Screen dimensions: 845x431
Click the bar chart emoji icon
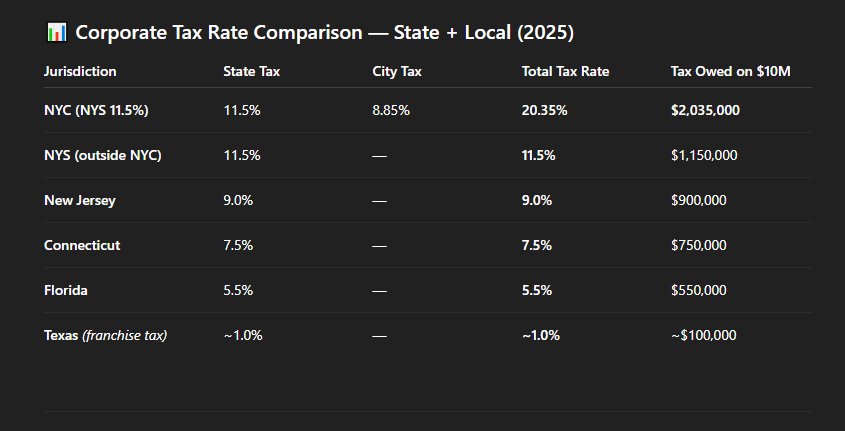56,33
